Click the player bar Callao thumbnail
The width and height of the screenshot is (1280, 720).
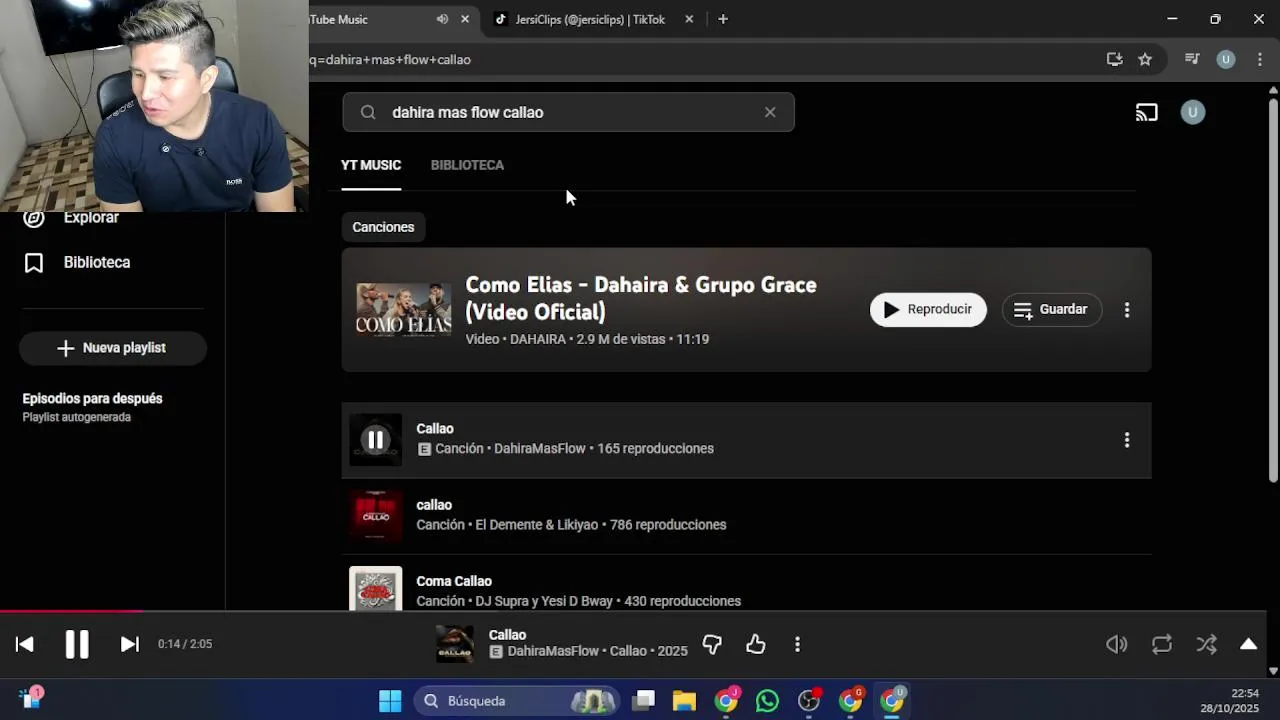pos(455,644)
